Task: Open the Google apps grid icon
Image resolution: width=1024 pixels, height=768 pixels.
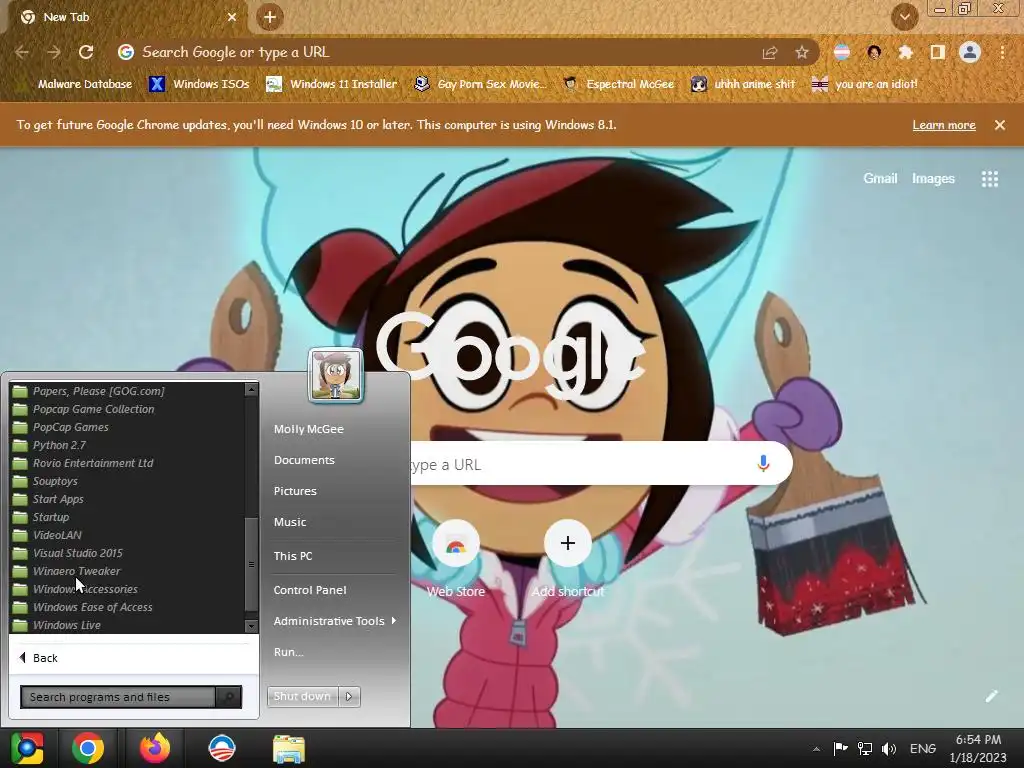Action: pyautogui.click(x=990, y=179)
